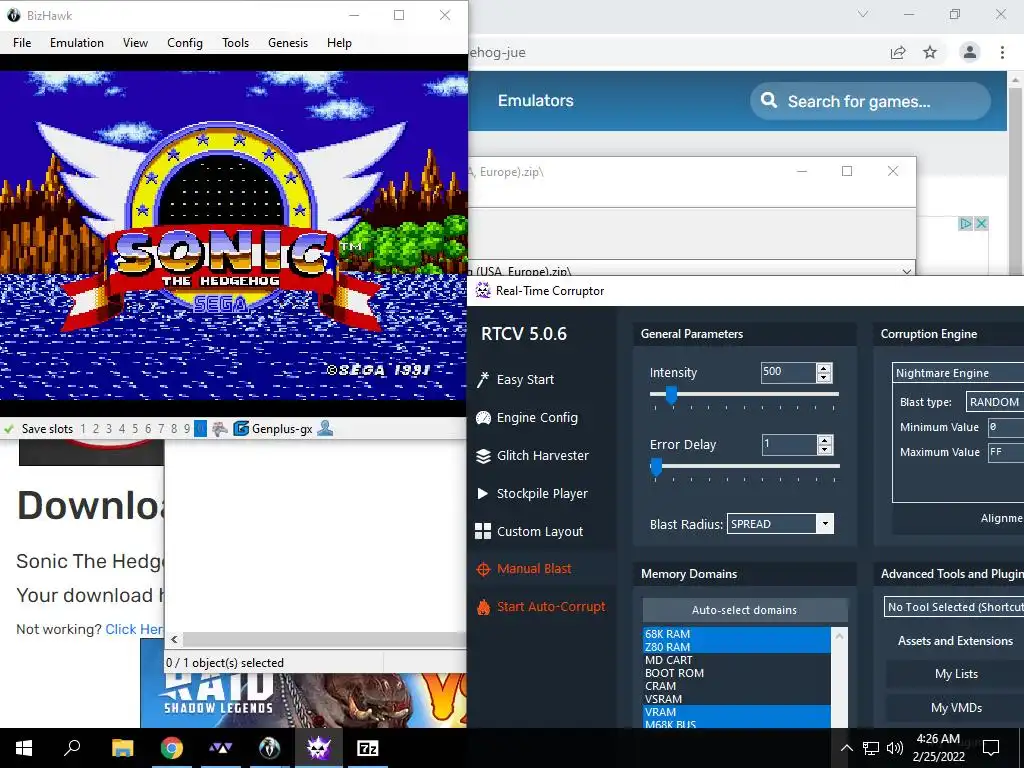Click the Search for games field
This screenshot has width=1024, height=768.
(x=871, y=101)
